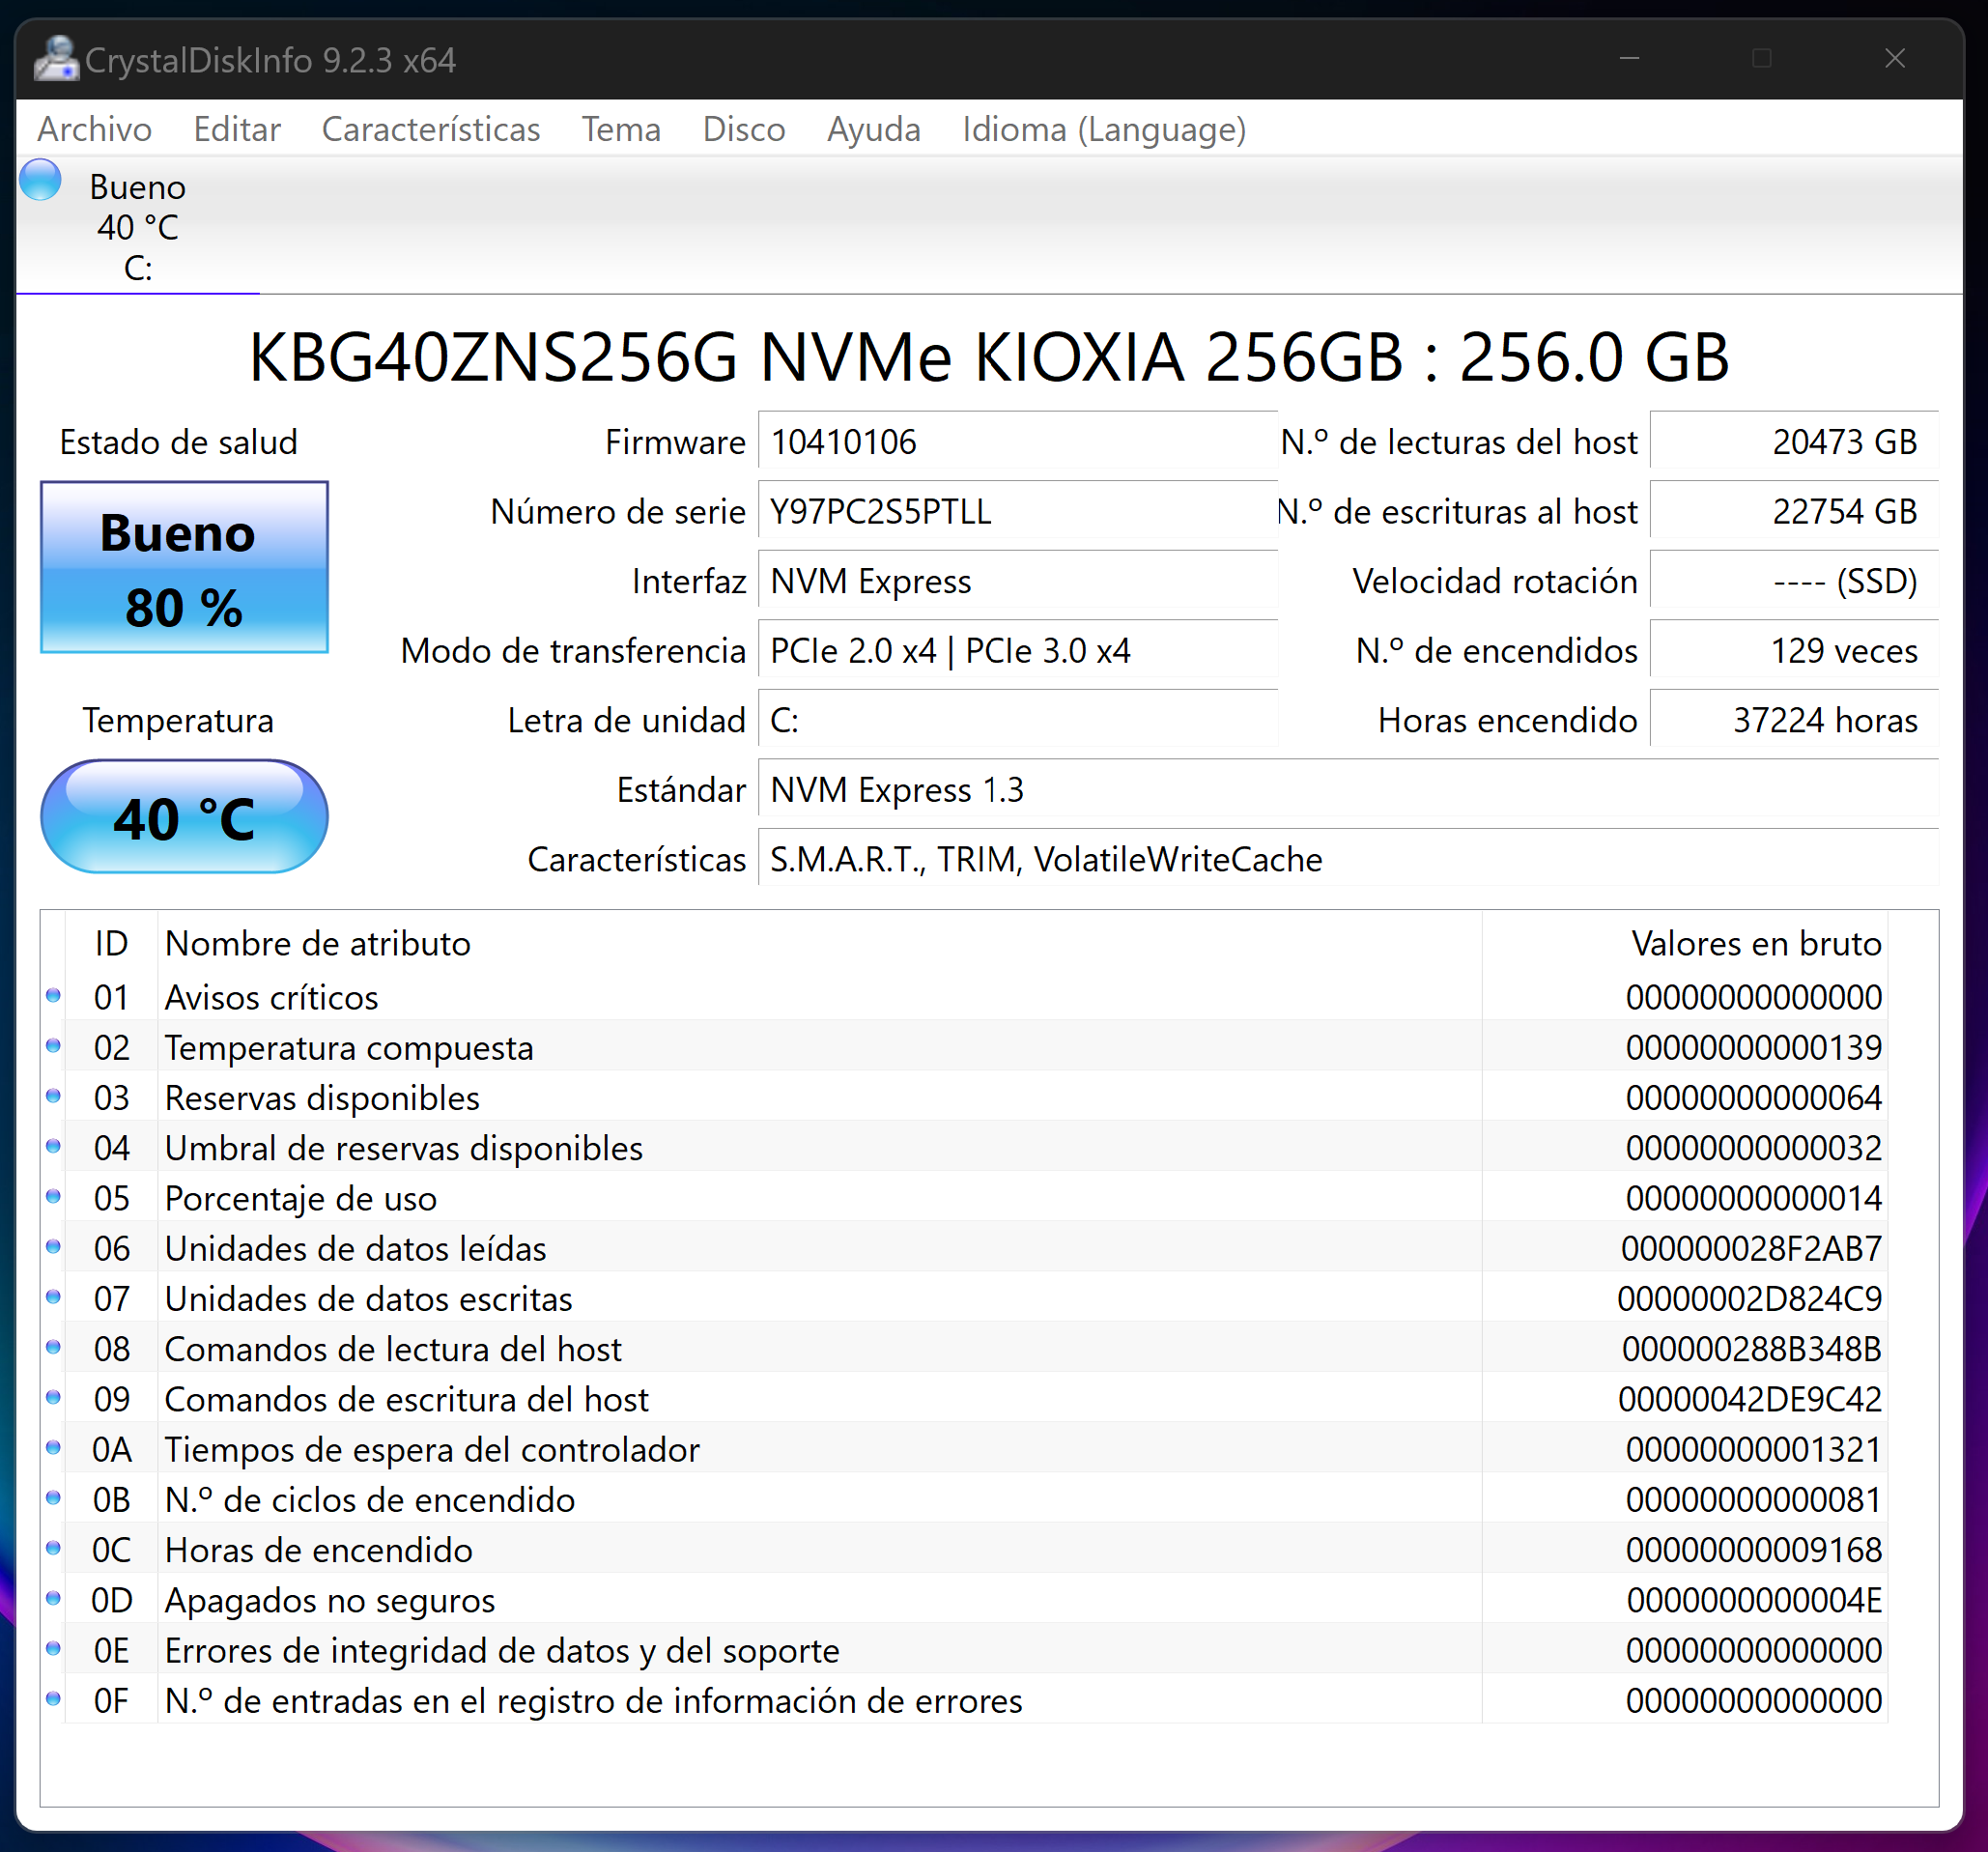The height and width of the screenshot is (1852, 1988).
Task: Click status dot for Umbral de reservas disponibles
Action: pos(54,1146)
